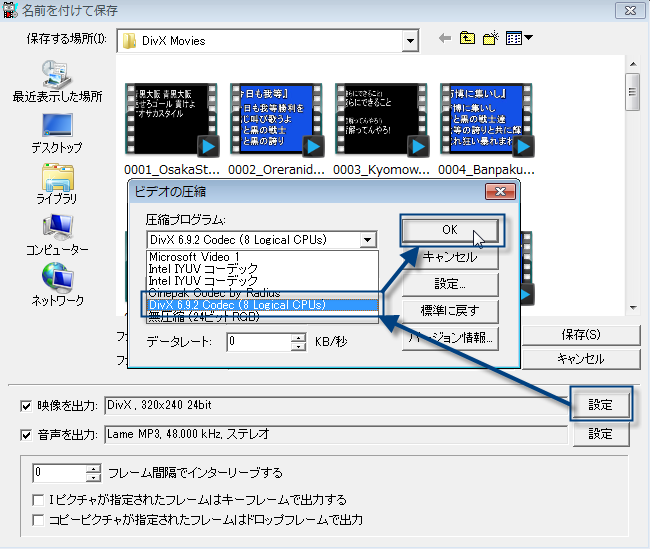Create a new folder icon
This screenshot has width=650, height=549.
[491, 40]
